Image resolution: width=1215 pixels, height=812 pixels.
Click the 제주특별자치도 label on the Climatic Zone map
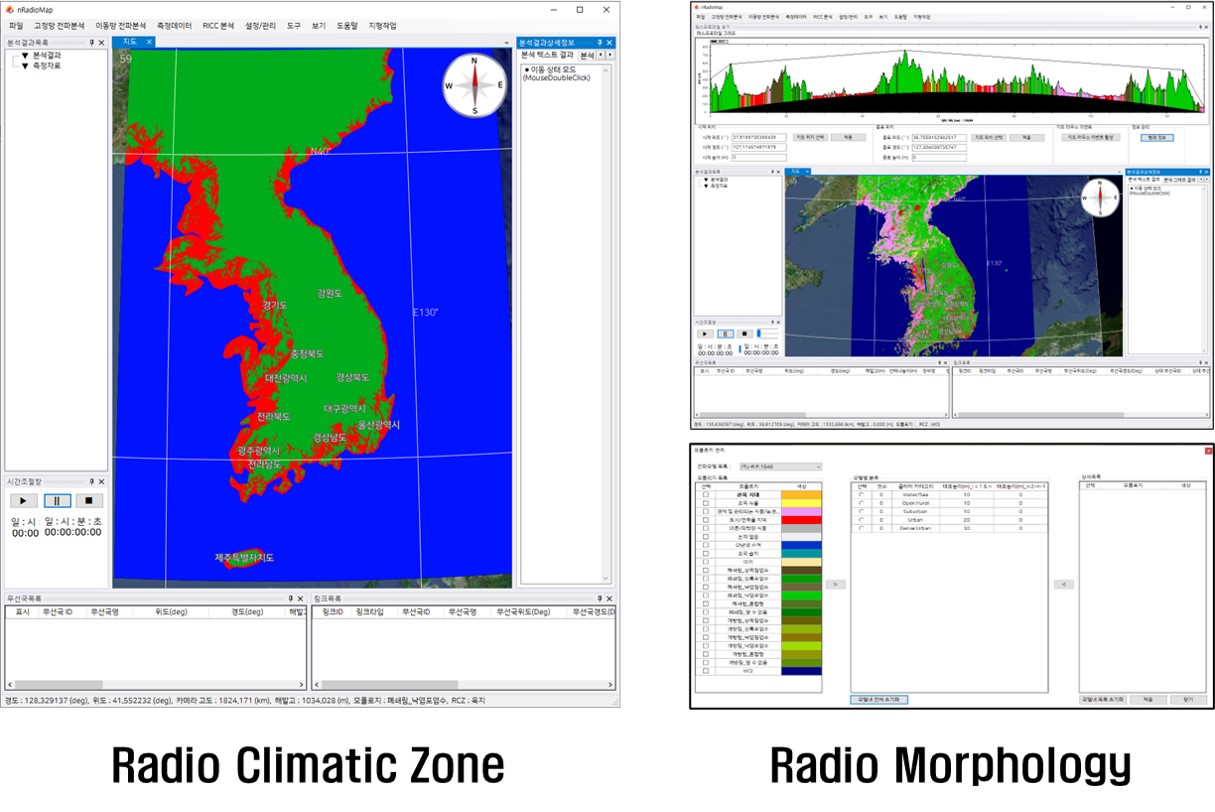click(244, 557)
